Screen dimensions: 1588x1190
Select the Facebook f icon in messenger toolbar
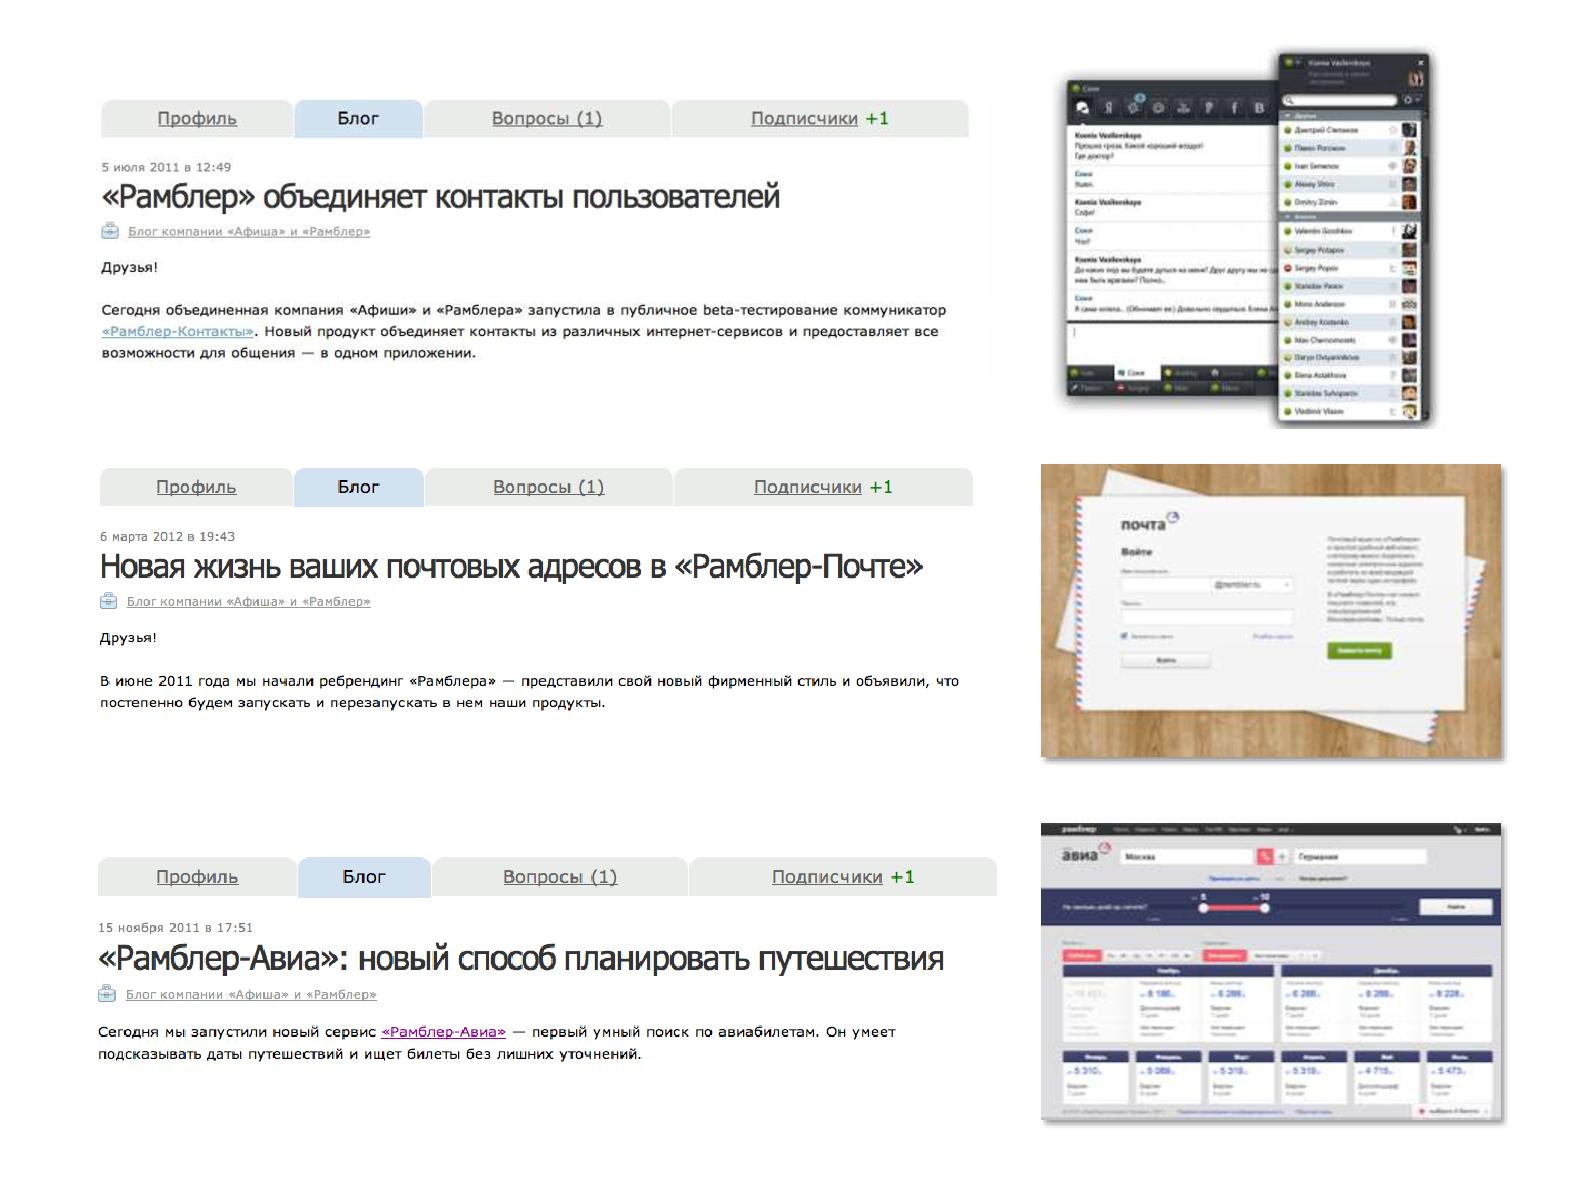pyautogui.click(x=1234, y=108)
